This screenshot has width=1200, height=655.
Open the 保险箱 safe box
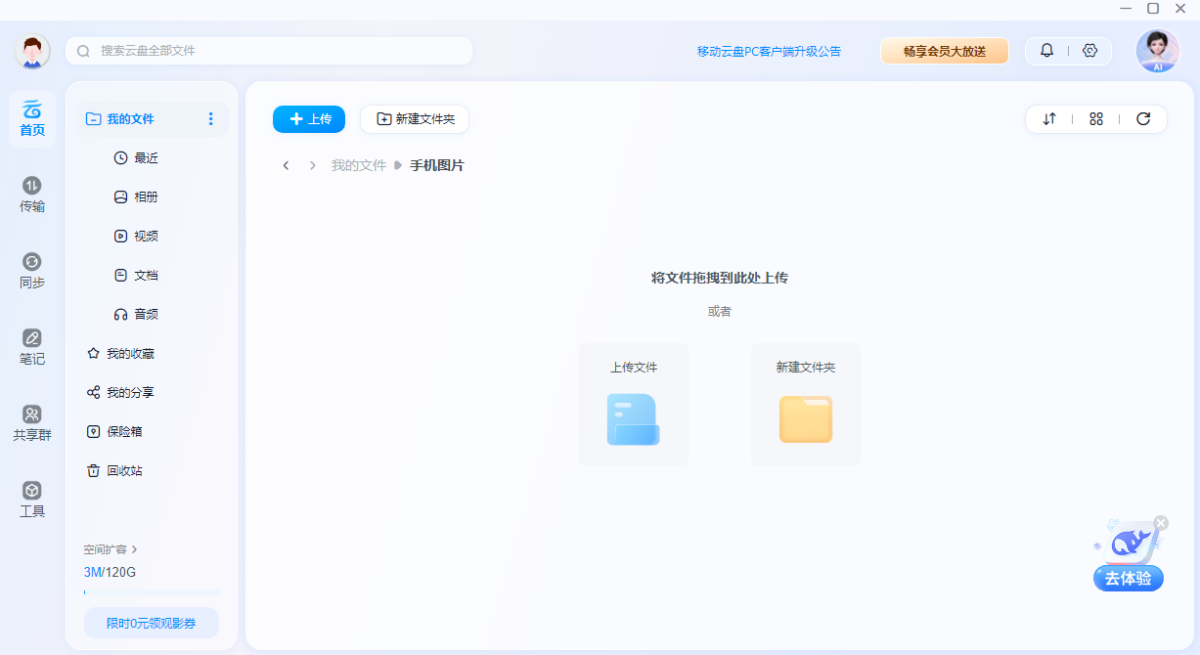pyautogui.click(x=121, y=431)
